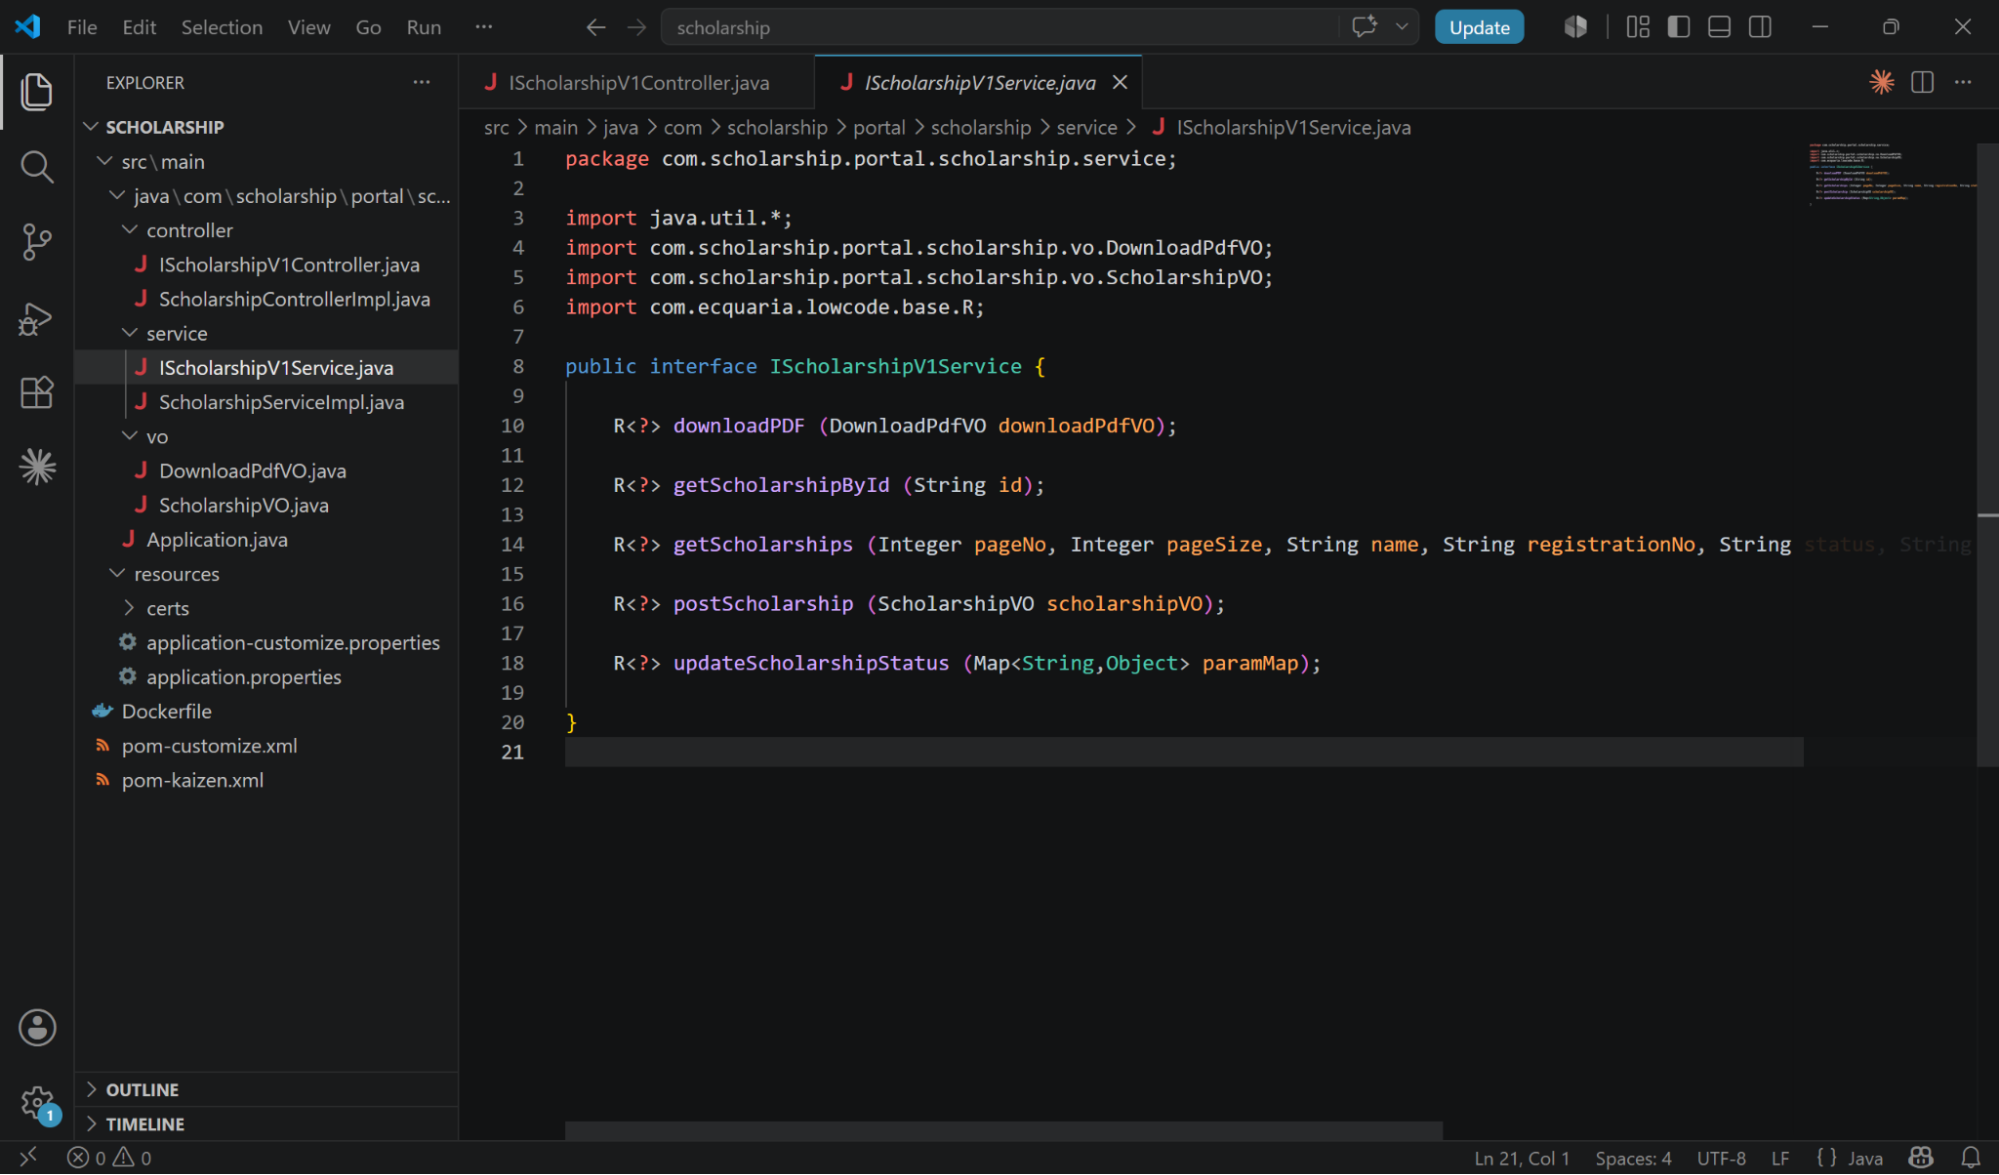Open the Selection menu
Screen dimensions: 1999x1175
click(221, 27)
